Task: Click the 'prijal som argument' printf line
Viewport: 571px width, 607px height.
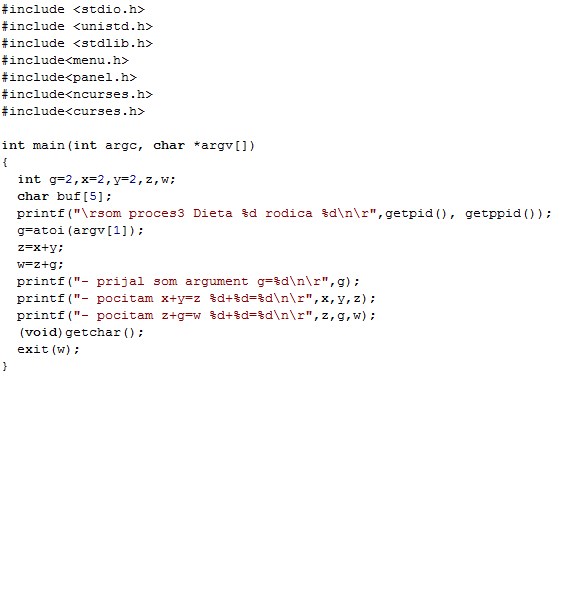Action: point(188,281)
